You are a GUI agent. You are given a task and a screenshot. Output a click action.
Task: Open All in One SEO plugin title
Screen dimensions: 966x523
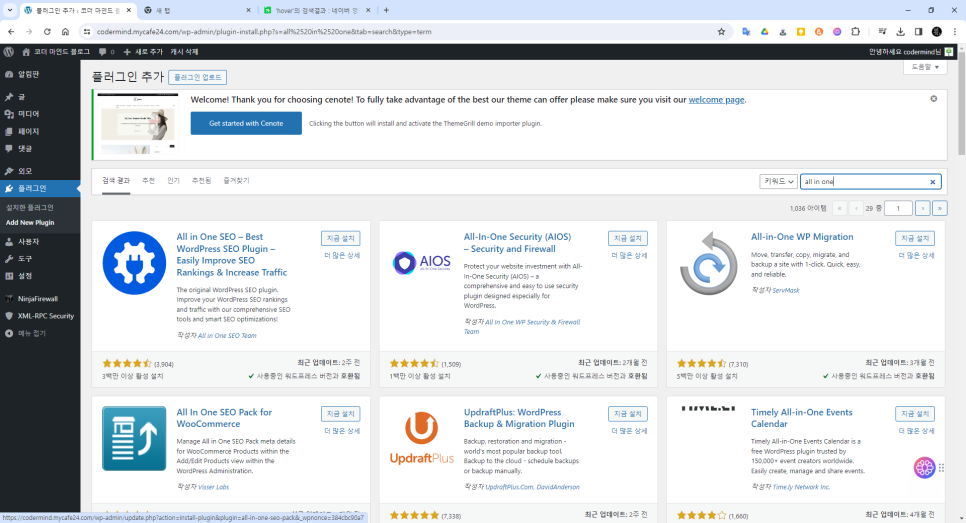click(x=232, y=254)
